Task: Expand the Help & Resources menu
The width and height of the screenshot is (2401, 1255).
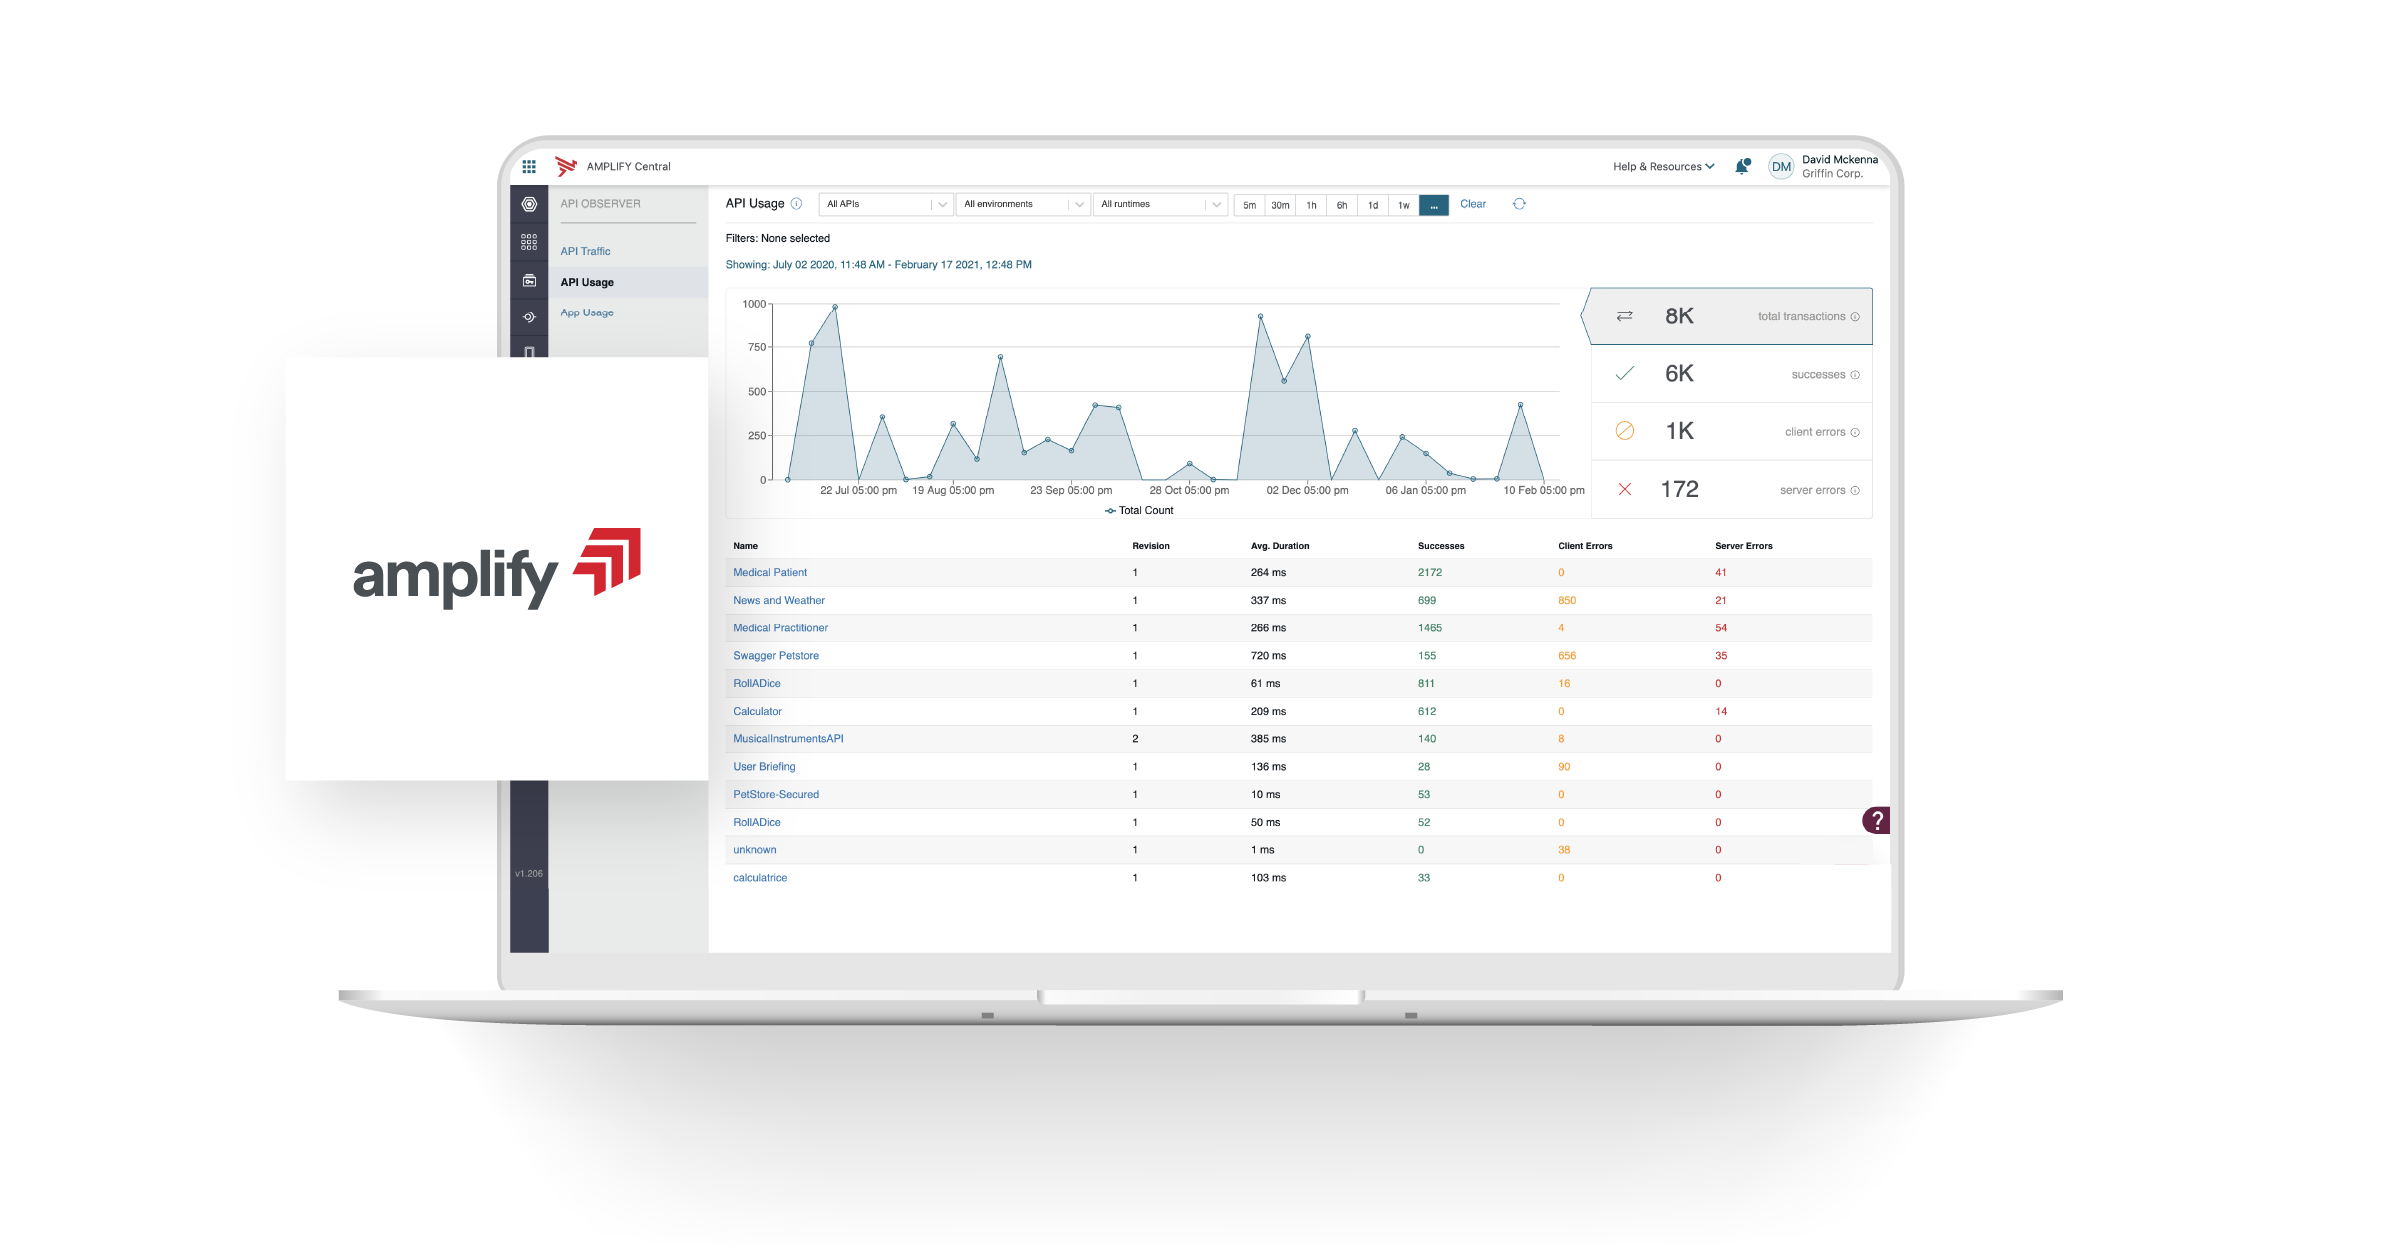Action: coord(1663,167)
